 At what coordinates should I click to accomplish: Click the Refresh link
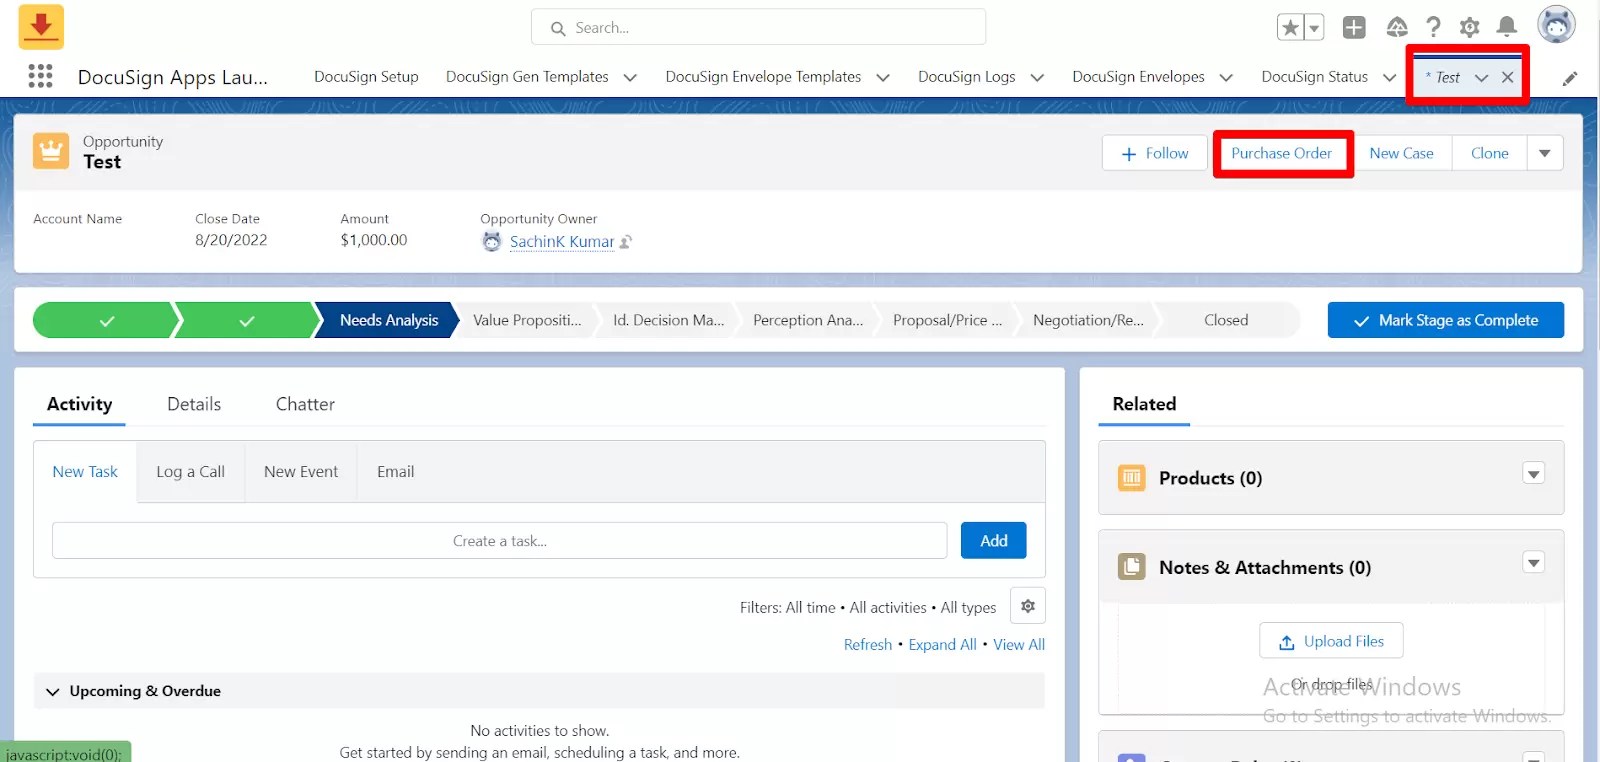[868, 645]
